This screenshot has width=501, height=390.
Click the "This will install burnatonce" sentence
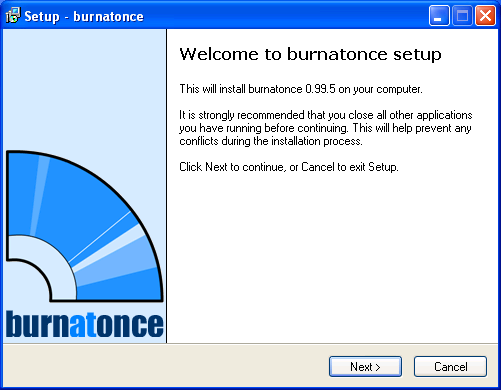pos(301,89)
